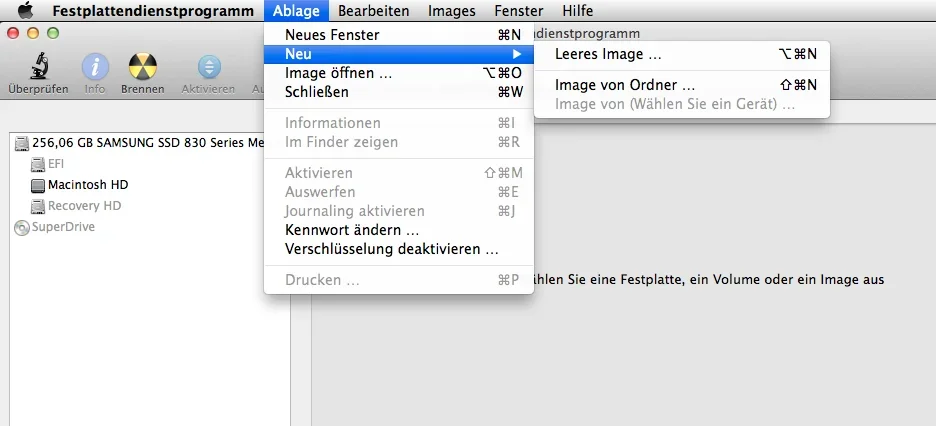Select the Samsung SSD 830 disk icon
Image resolution: width=936 pixels, height=426 pixels.
point(23,143)
